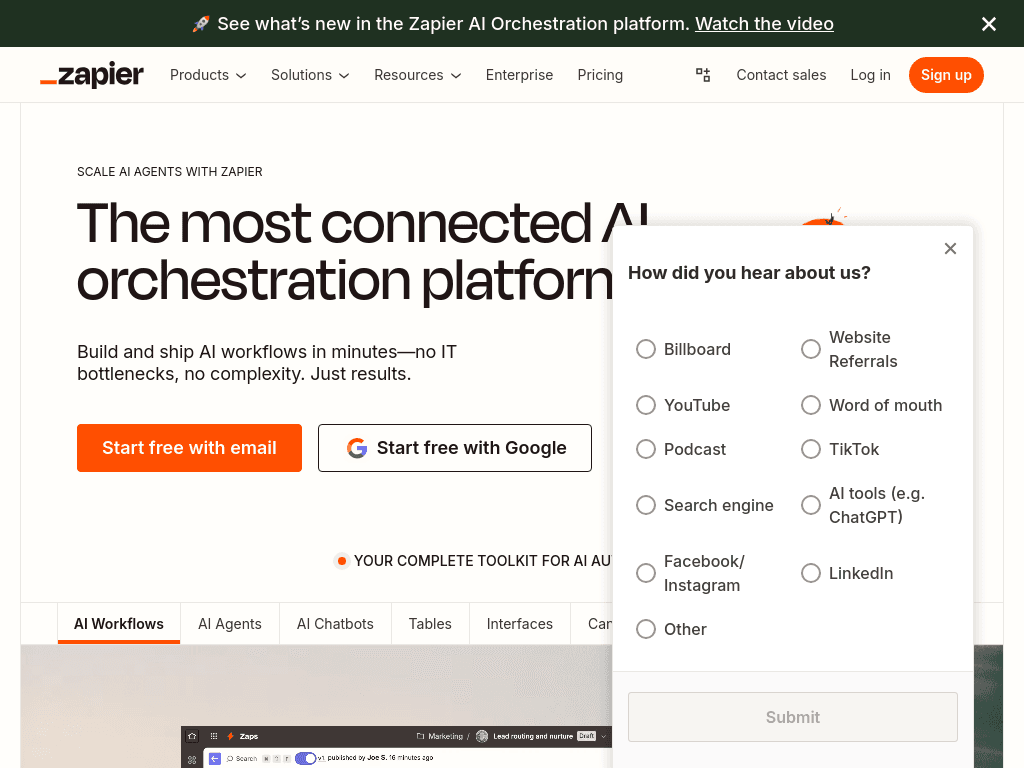Select the Search engine radio option
Image resolution: width=1024 pixels, height=768 pixels.
pos(646,505)
